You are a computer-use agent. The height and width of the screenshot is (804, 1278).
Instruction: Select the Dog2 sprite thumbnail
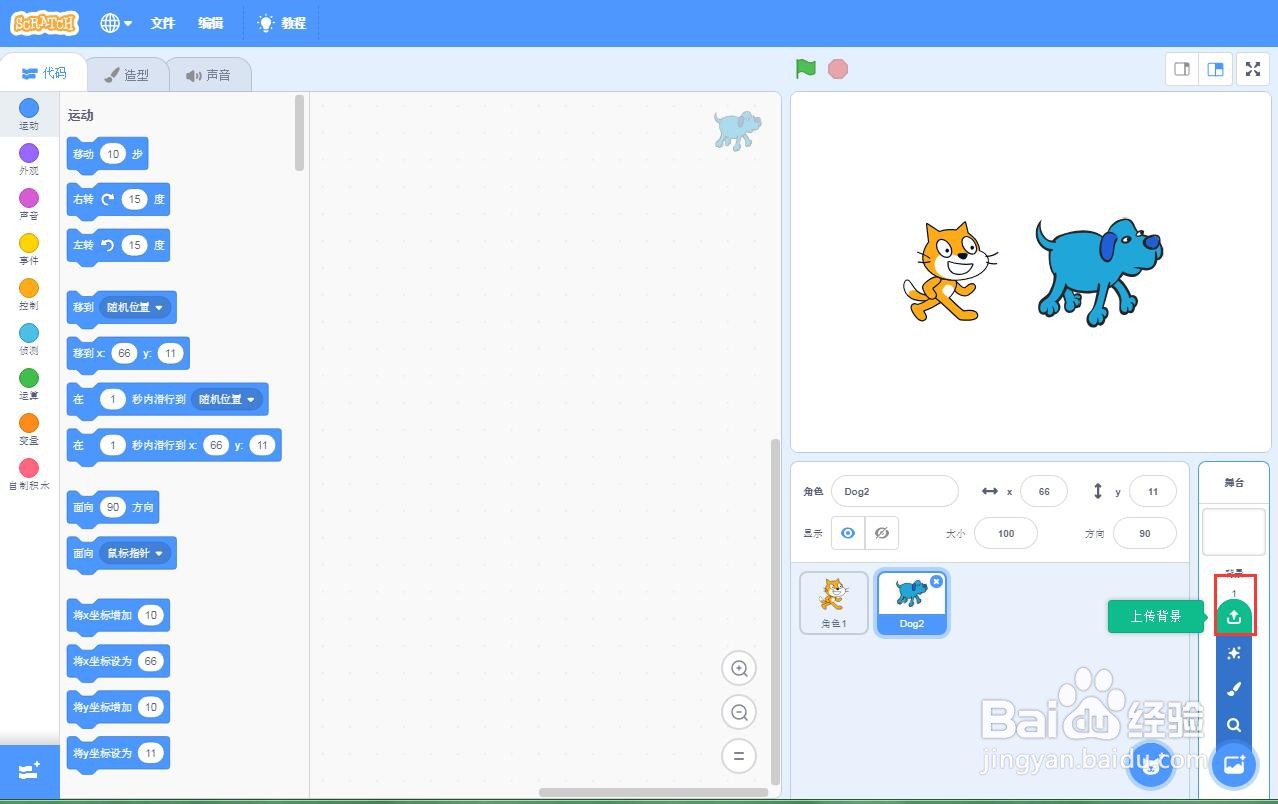[x=911, y=603]
